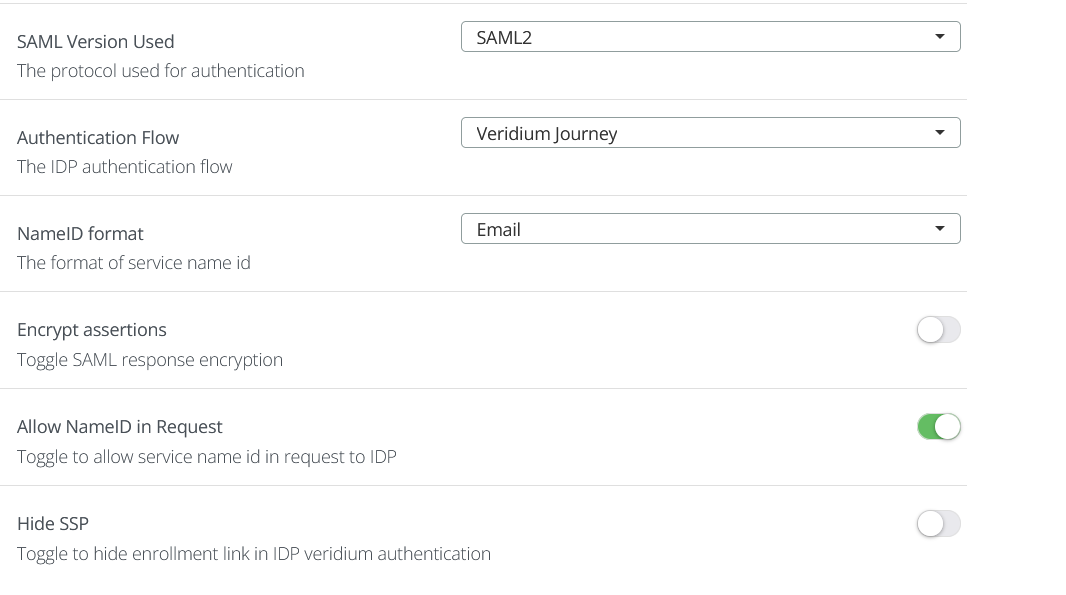Click the Allow NameID in Request label
Image resolution: width=1066 pixels, height=595 pixels.
(x=120, y=426)
